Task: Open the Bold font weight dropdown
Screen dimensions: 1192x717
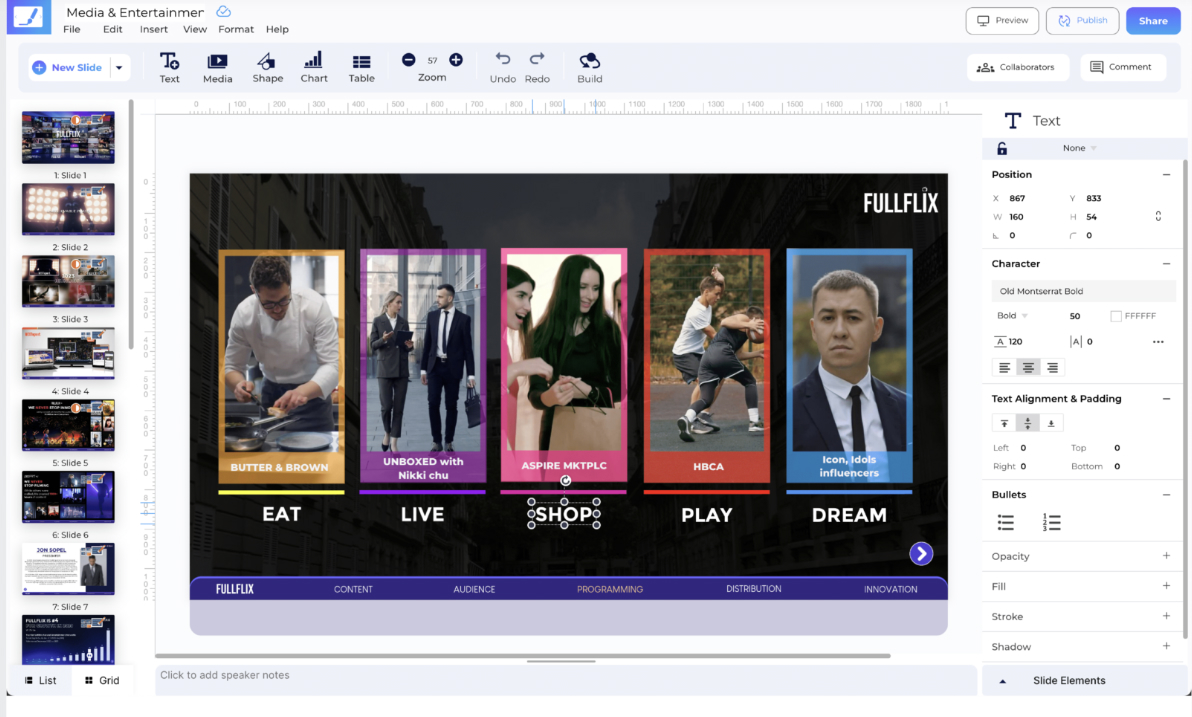Action: [1012, 316]
